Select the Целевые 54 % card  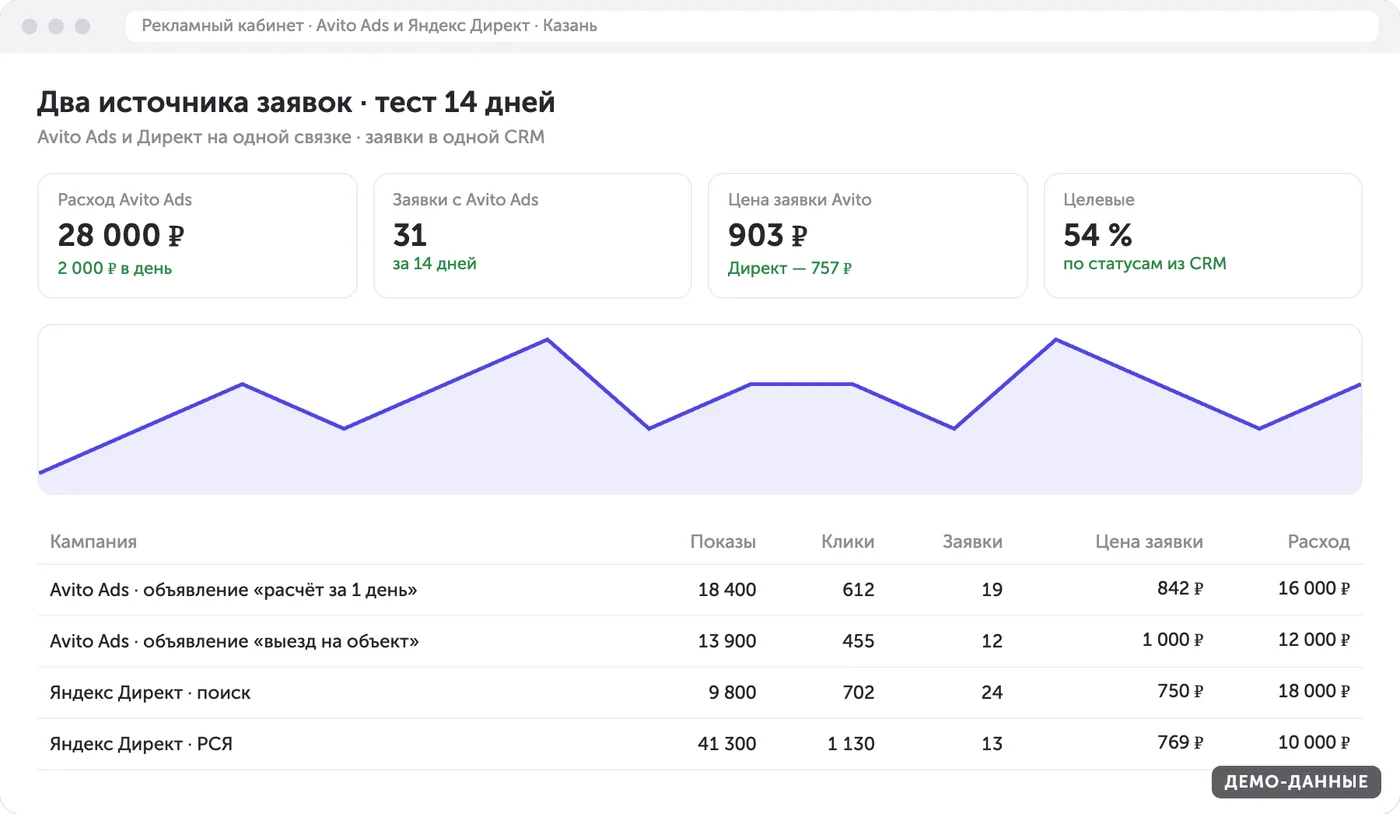(x=1203, y=236)
